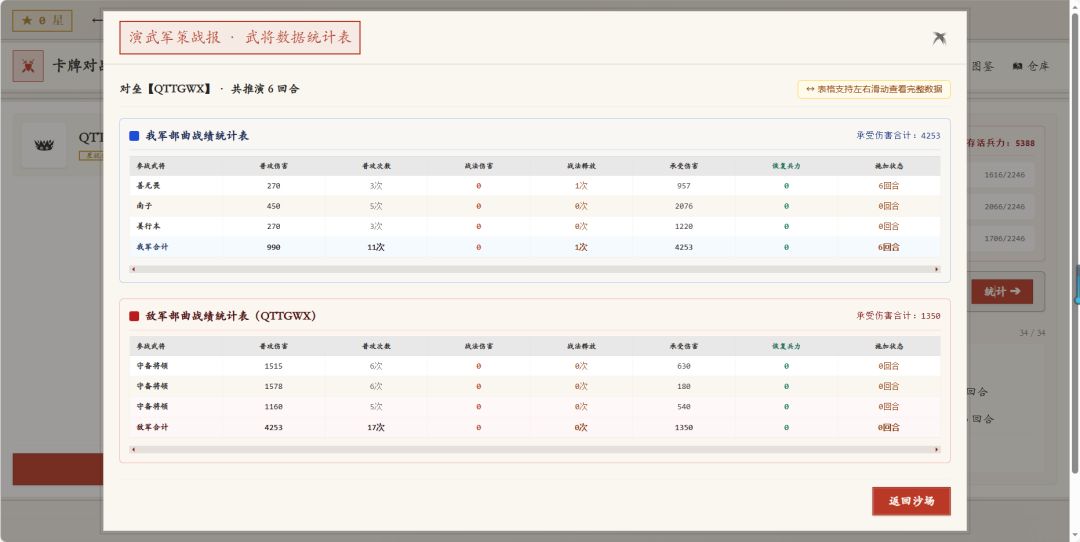
Task: Click 南子's 承受伤害 value 2076
Action: (x=683, y=206)
